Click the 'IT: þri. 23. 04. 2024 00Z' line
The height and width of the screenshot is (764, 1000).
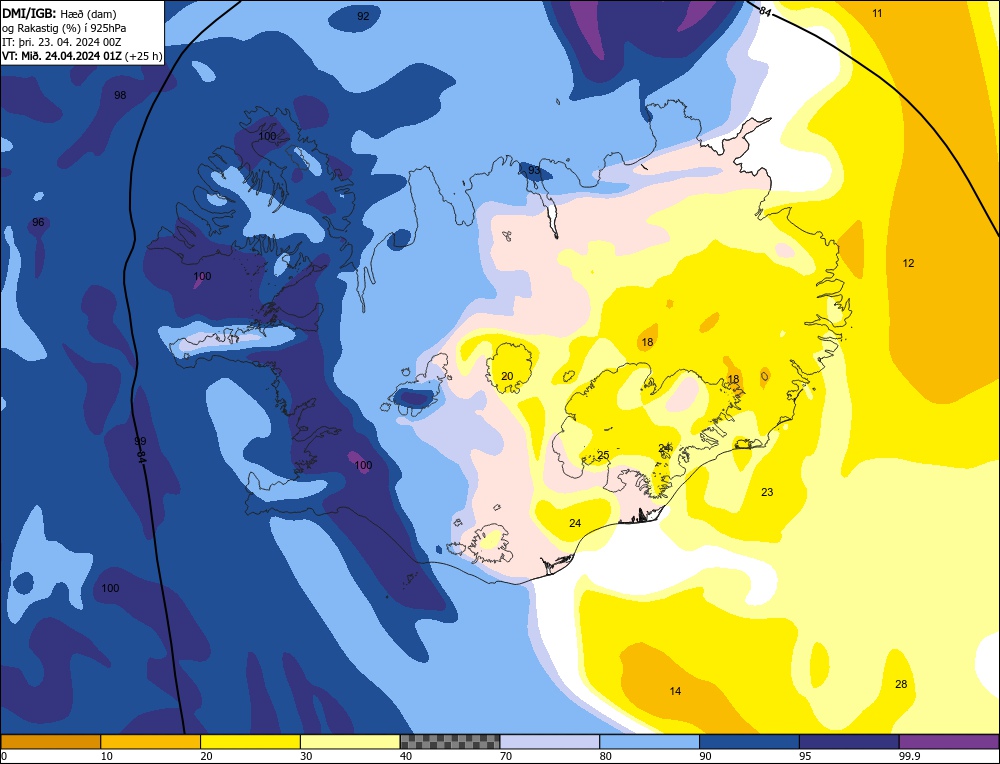pos(61,41)
